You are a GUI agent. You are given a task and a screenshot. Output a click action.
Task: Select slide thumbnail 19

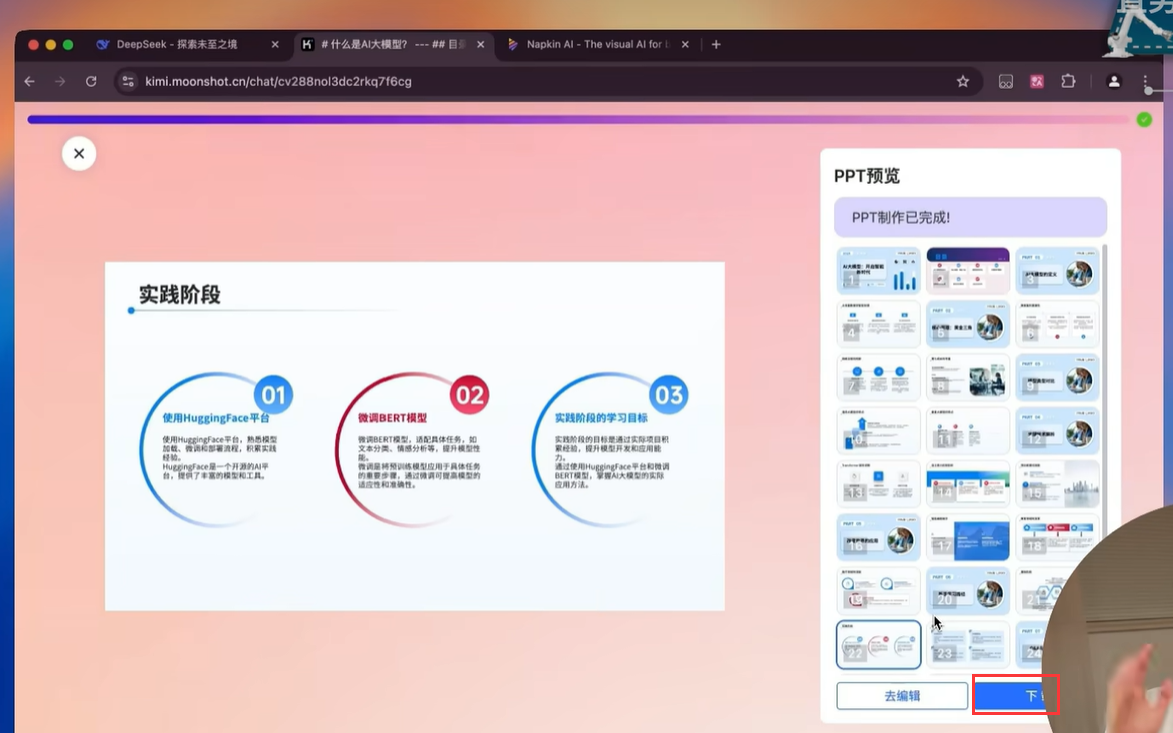tap(878, 590)
